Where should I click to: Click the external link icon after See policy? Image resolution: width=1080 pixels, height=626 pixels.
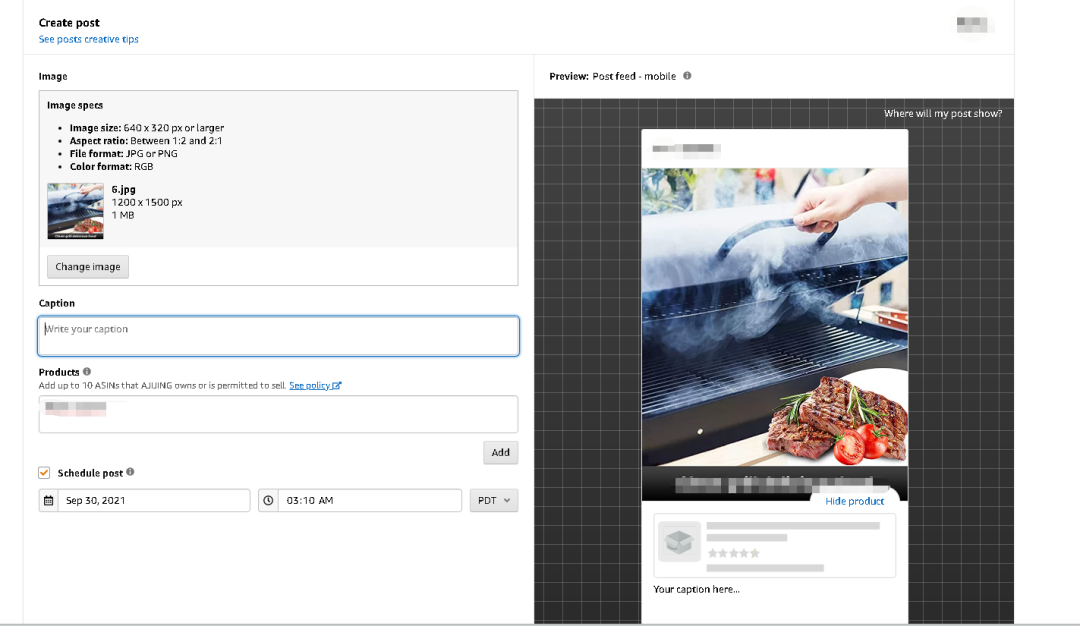tap(337, 385)
